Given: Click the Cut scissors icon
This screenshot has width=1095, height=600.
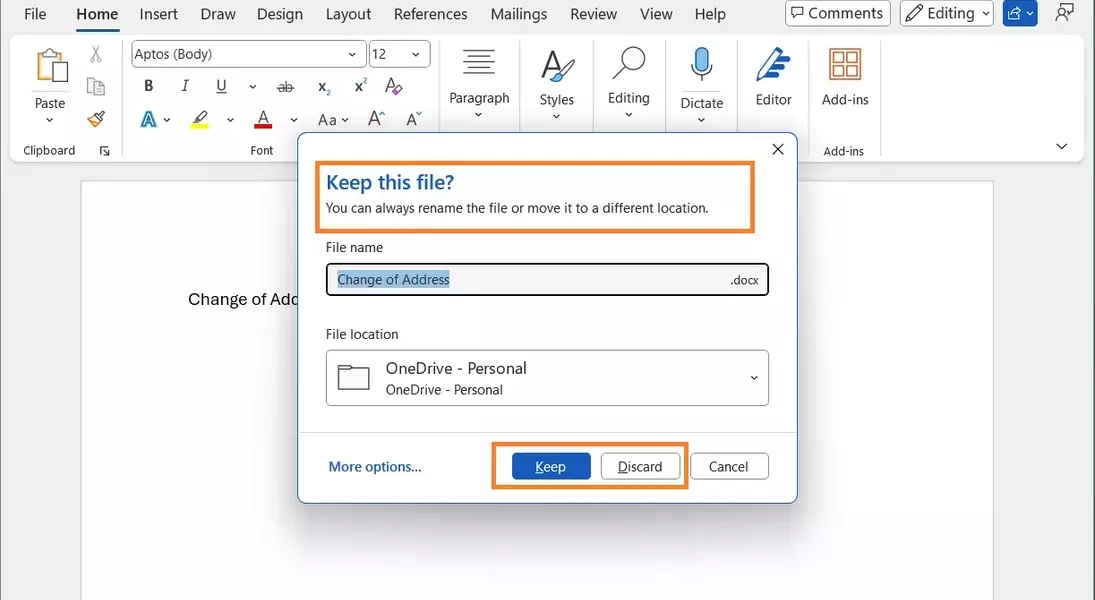Looking at the screenshot, I should click(96, 54).
